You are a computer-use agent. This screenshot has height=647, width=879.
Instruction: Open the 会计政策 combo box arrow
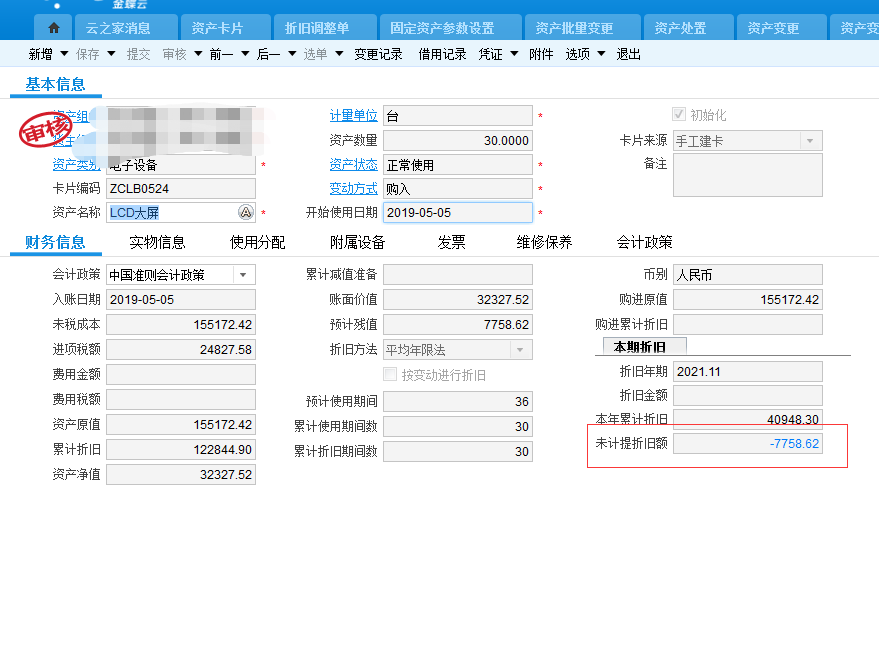point(244,275)
